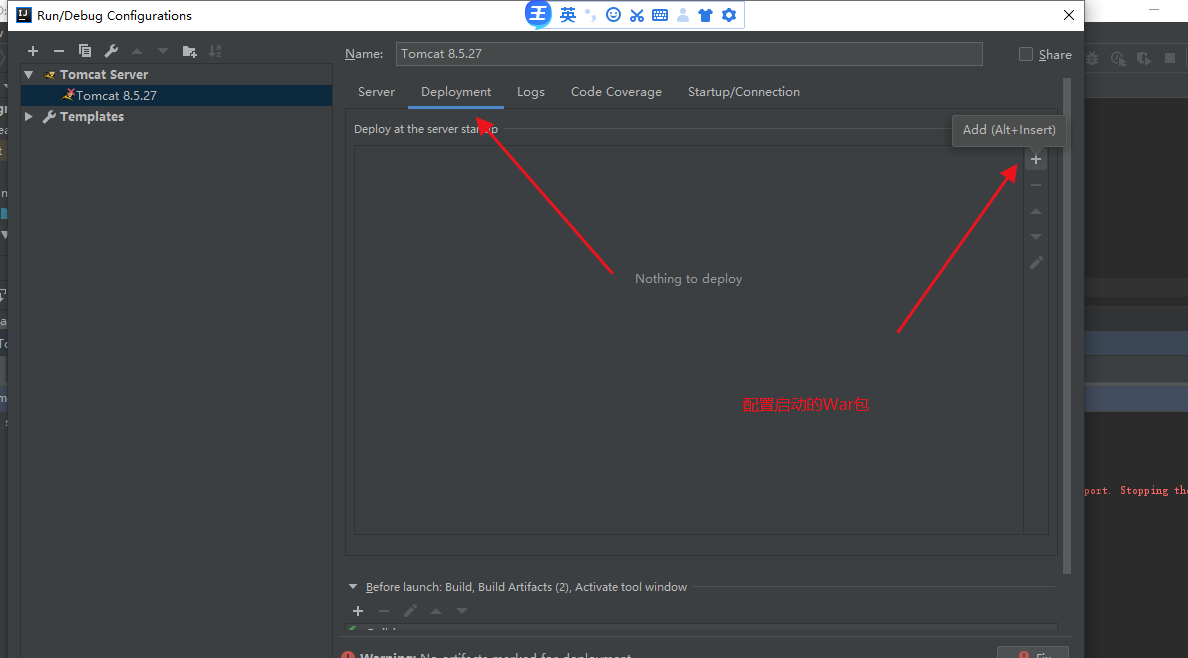1188x658 pixels.
Task: Collapse the Before launch section
Action: [353, 587]
